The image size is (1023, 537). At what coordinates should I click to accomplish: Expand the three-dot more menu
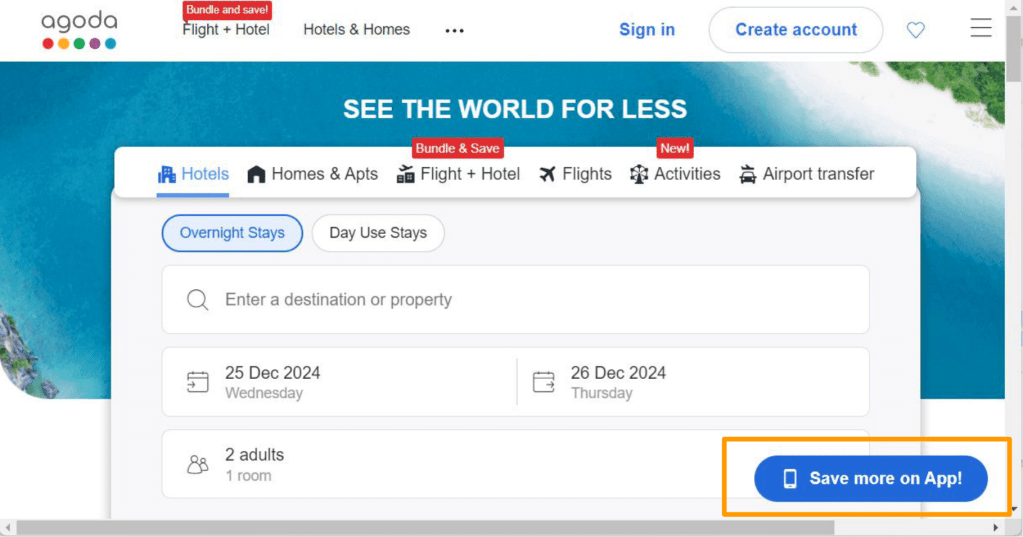[x=454, y=30]
